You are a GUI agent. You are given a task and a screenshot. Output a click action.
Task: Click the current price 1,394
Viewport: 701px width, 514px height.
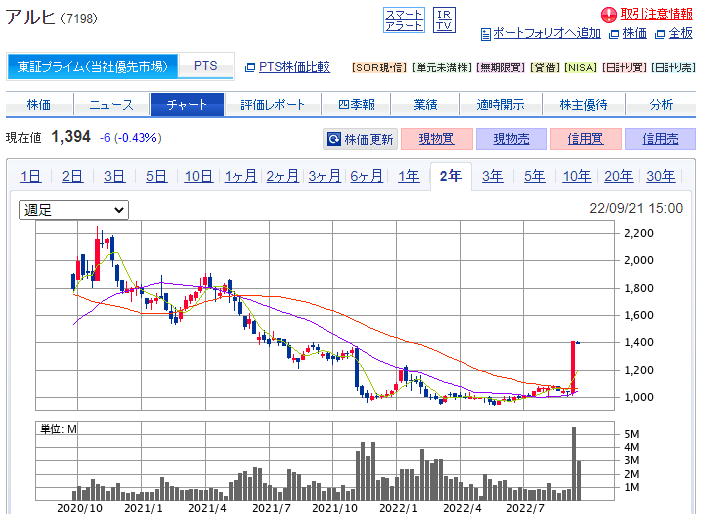(71, 137)
